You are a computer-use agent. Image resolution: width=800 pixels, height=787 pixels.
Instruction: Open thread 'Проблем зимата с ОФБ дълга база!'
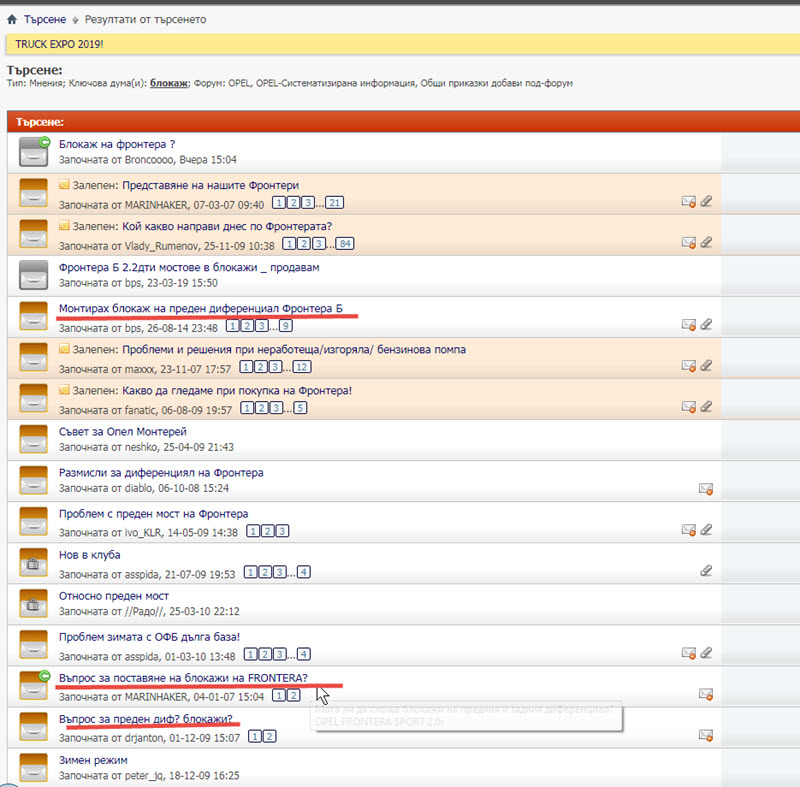click(149, 637)
